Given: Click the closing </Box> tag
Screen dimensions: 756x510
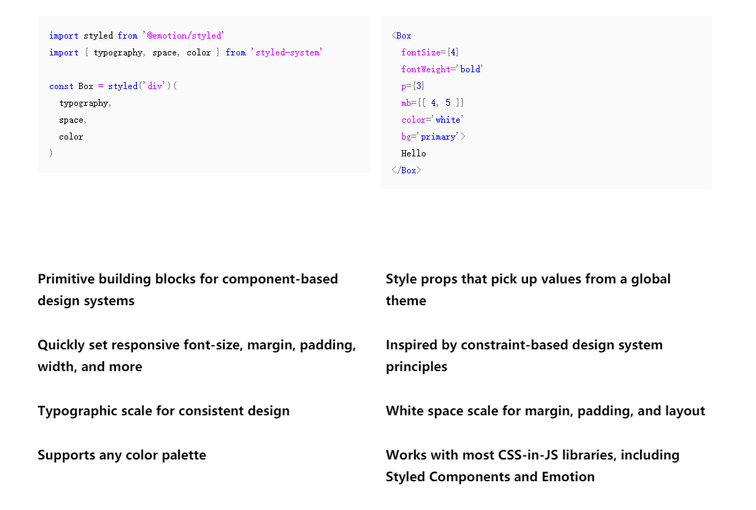Looking at the screenshot, I should [x=406, y=171].
